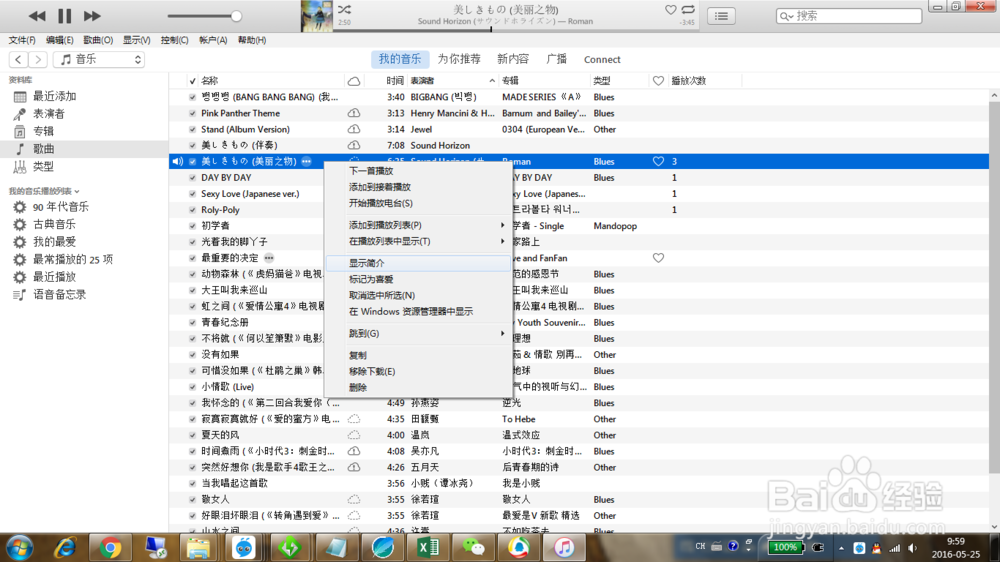Expand 添加到播放列表(P) submenu

(x=418, y=225)
